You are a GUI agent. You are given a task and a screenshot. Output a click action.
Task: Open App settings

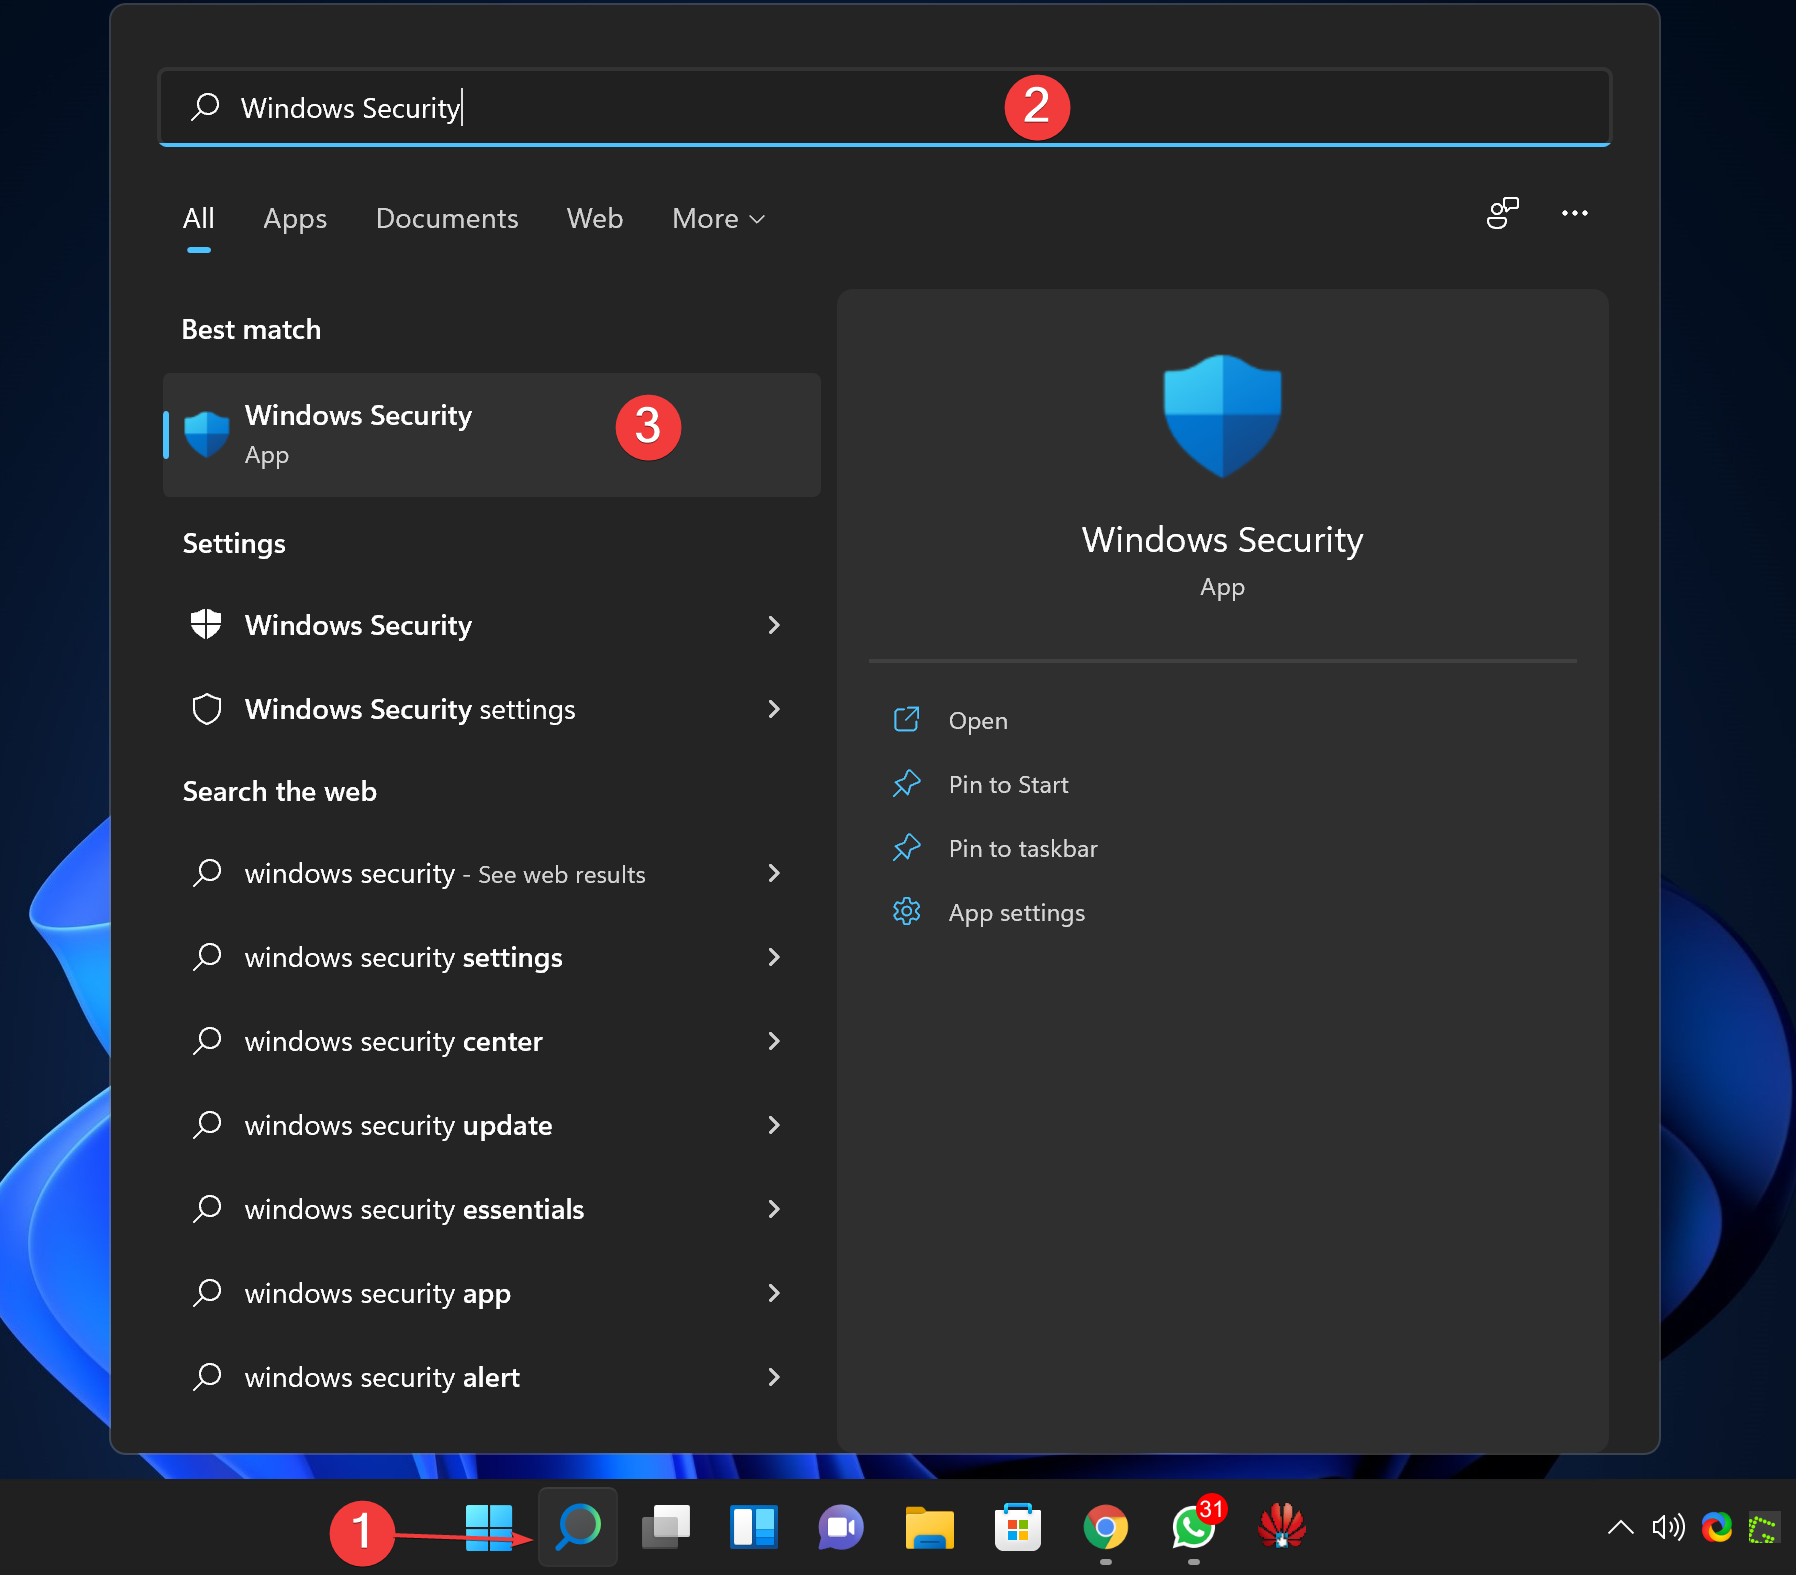[1016, 912]
